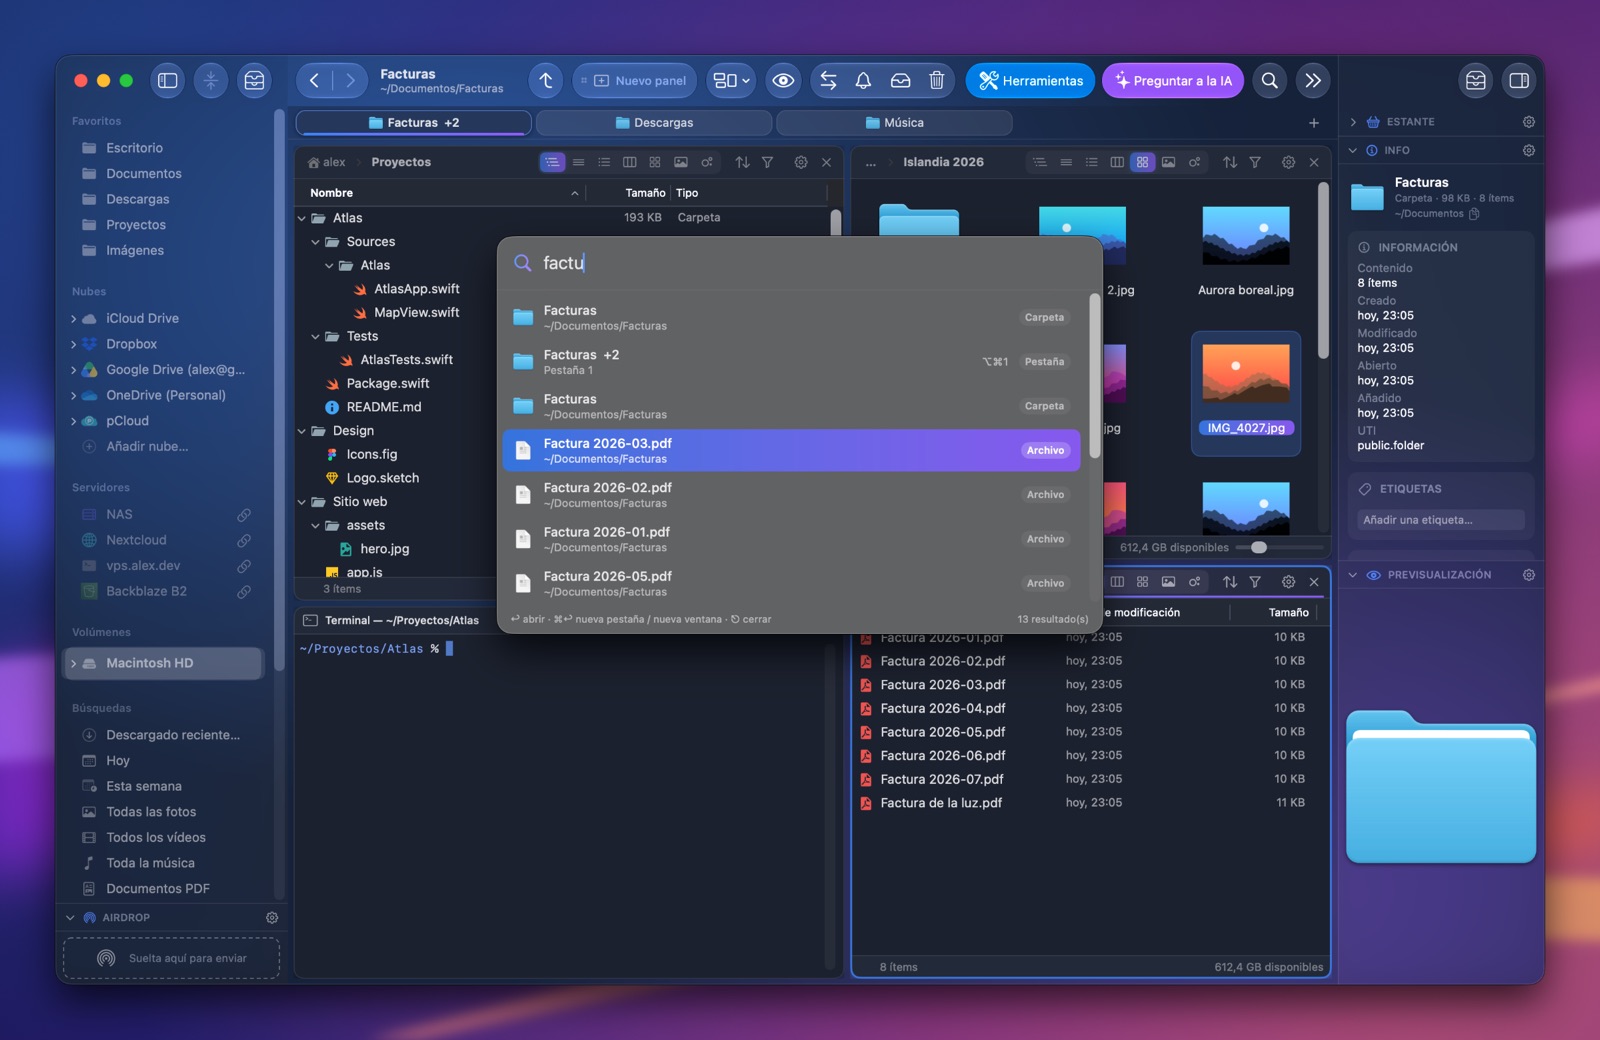Click the trash delete icon in toolbar
The width and height of the screenshot is (1600, 1040).
[x=936, y=81]
